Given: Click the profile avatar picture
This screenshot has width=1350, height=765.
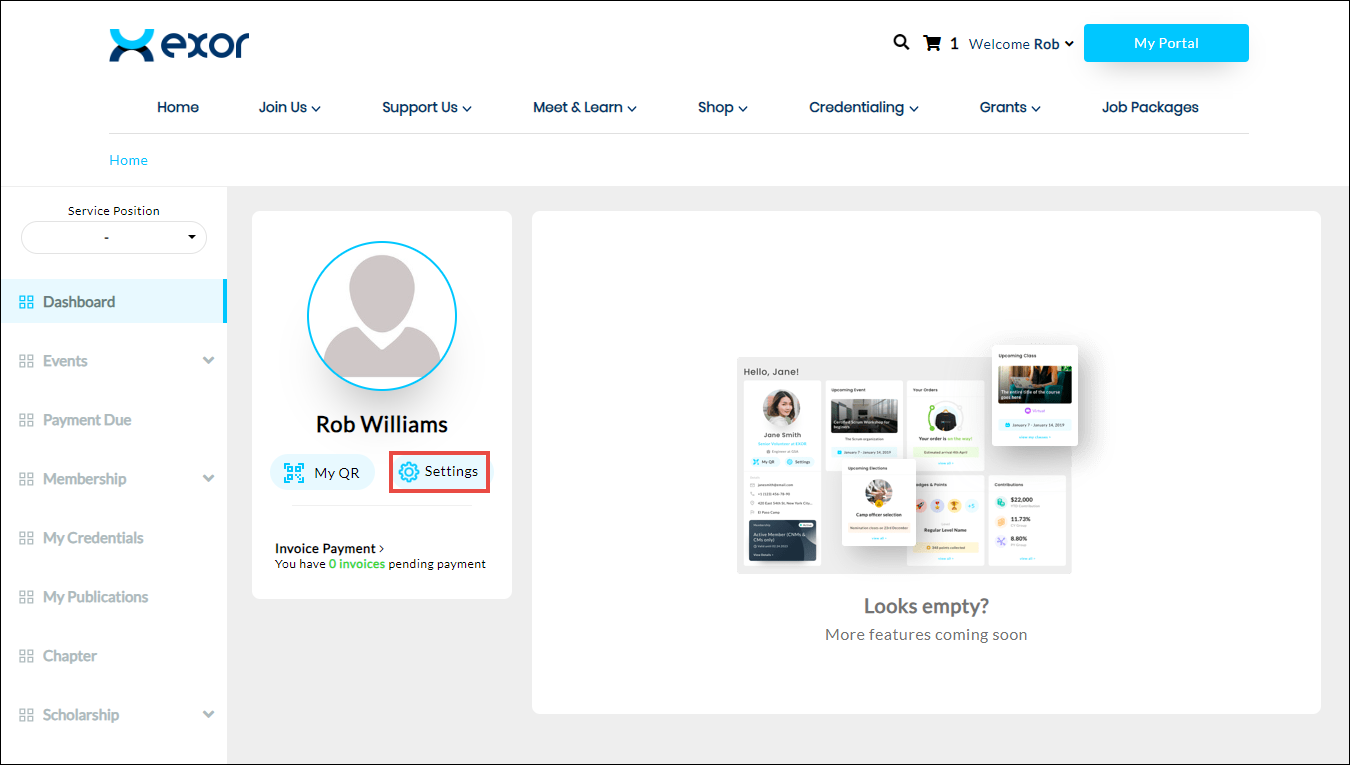Looking at the screenshot, I should click(382, 316).
